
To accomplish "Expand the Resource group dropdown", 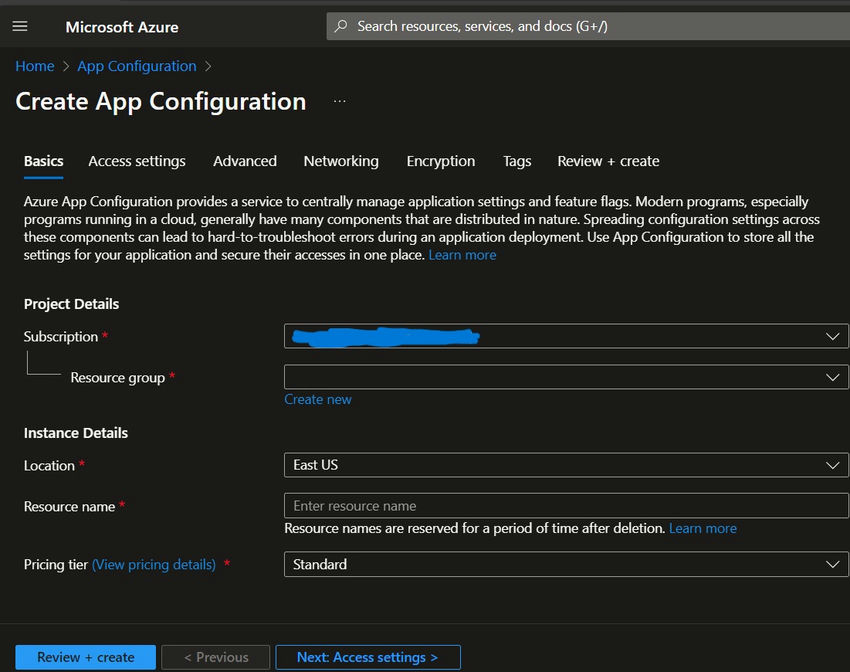I will click(x=566, y=377).
